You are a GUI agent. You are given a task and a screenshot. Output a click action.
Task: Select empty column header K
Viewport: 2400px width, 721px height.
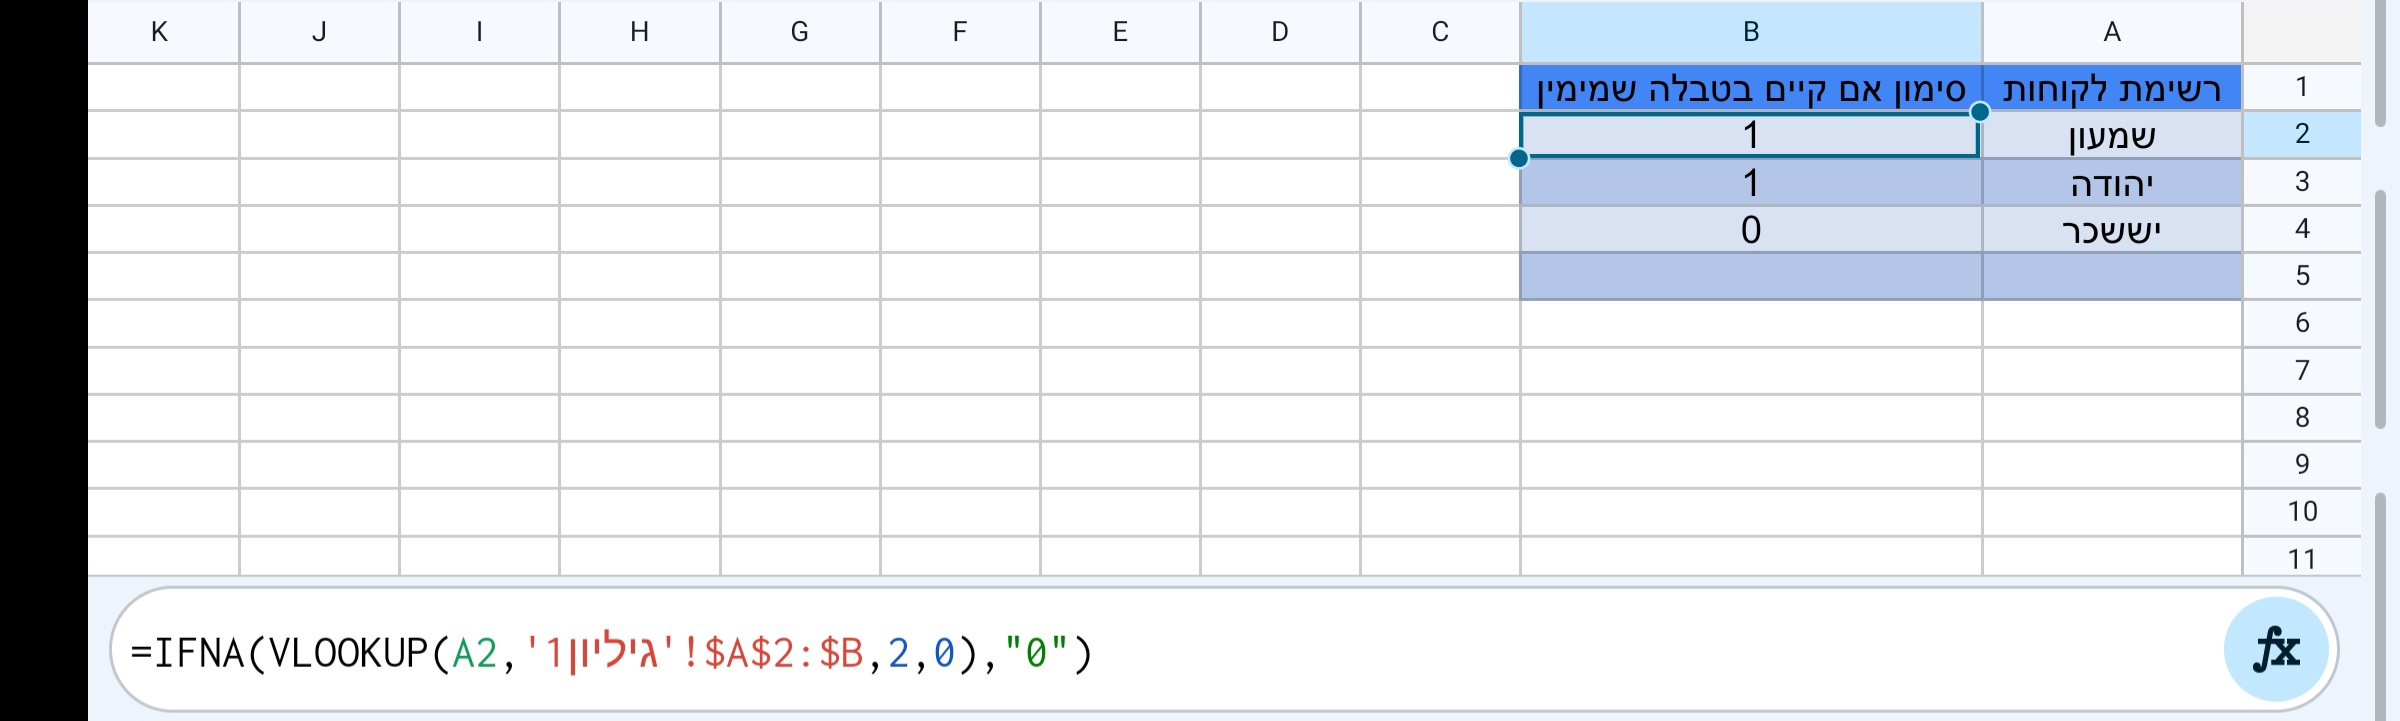tap(160, 31)
